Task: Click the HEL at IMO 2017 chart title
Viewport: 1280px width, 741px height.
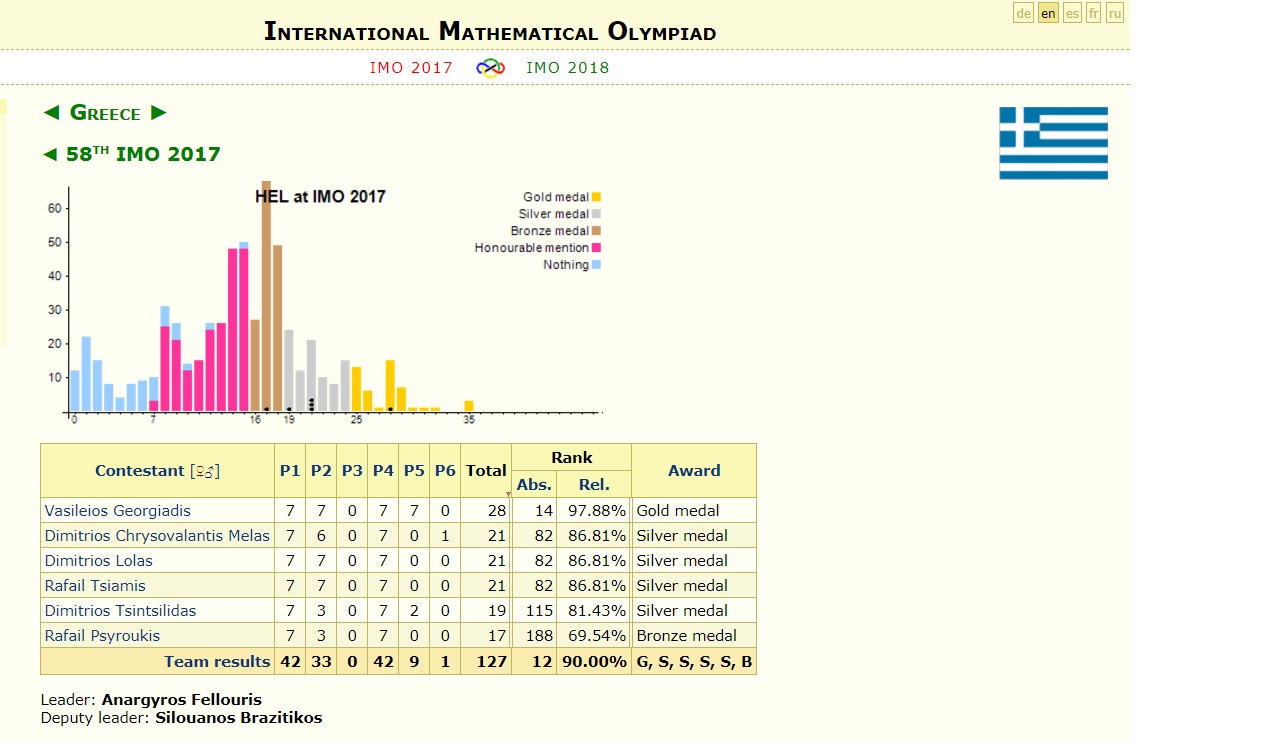Action: point(320,197)
